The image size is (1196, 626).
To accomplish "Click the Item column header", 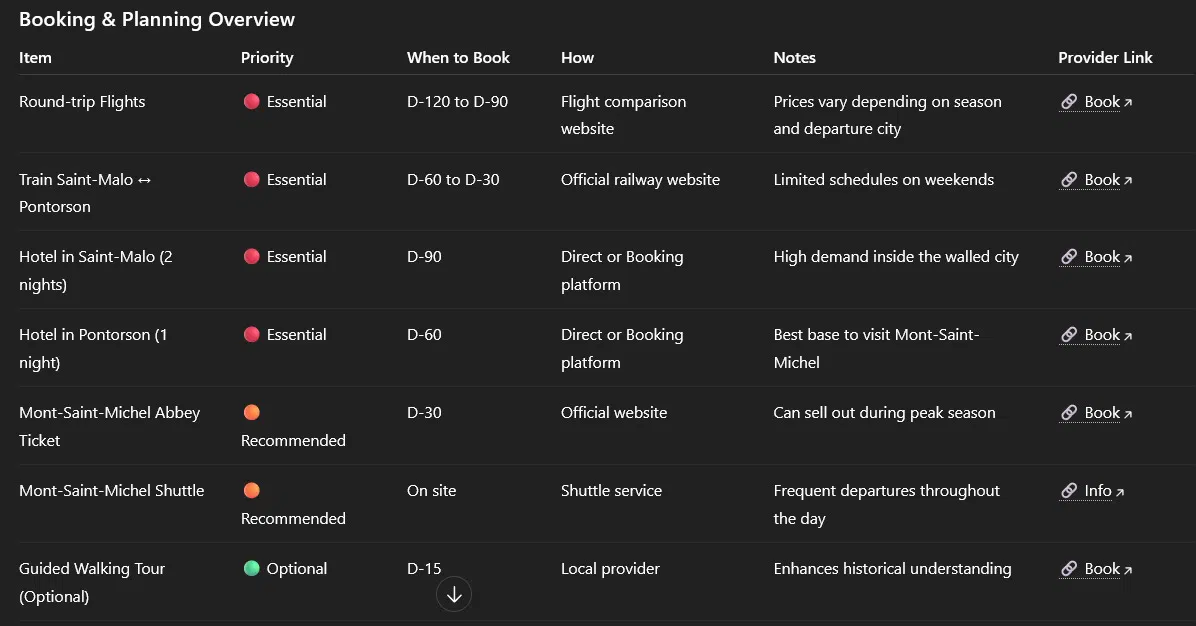I will tap(35, 57).
